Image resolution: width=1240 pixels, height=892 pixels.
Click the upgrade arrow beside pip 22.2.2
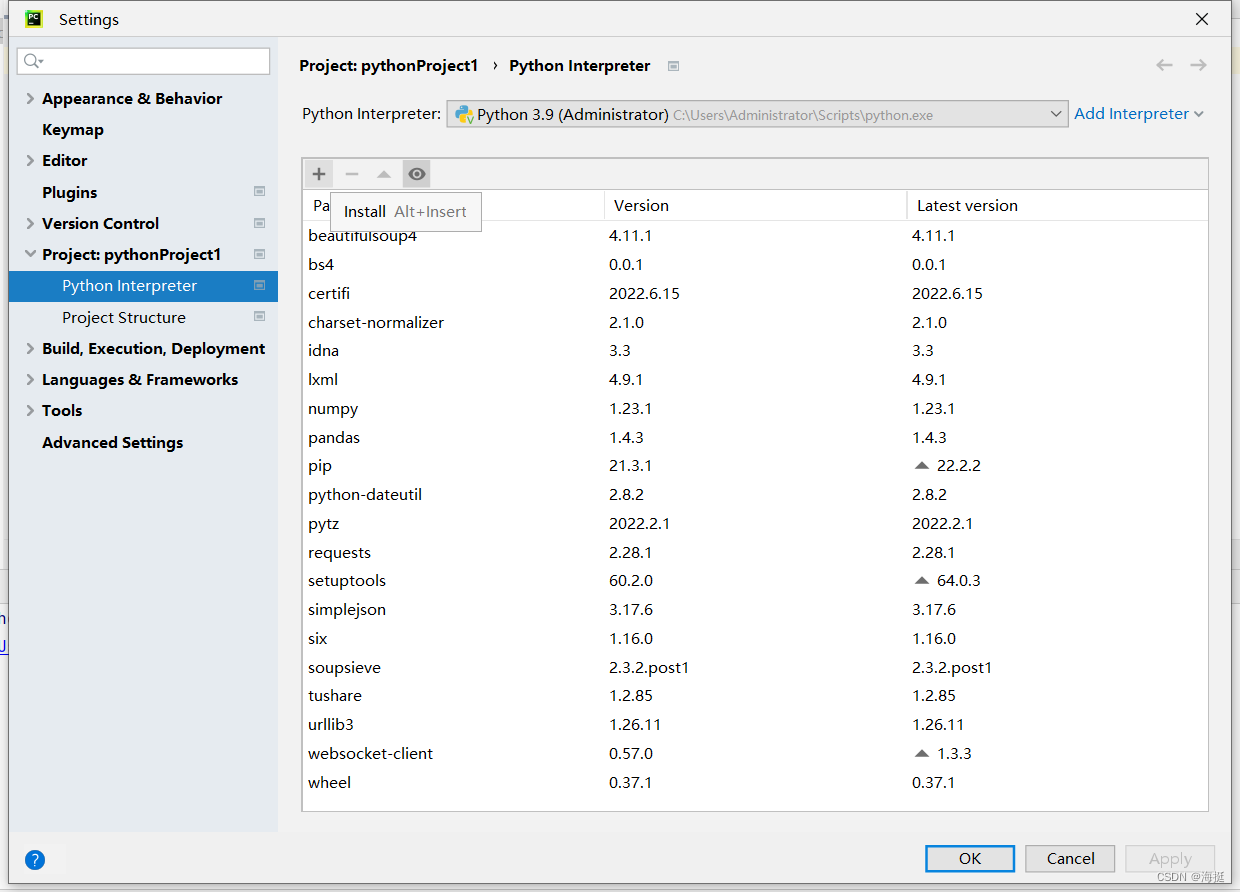(x=922, y=466)
